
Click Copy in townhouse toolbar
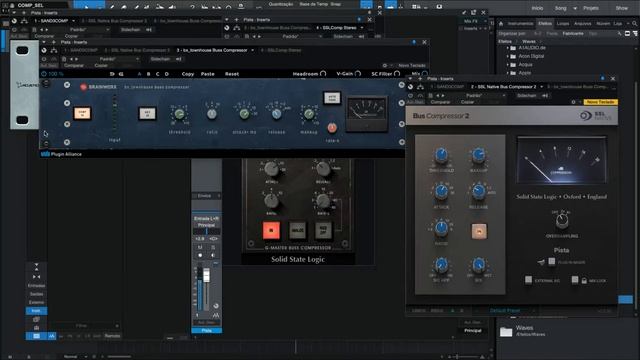[x=187, y=74]
